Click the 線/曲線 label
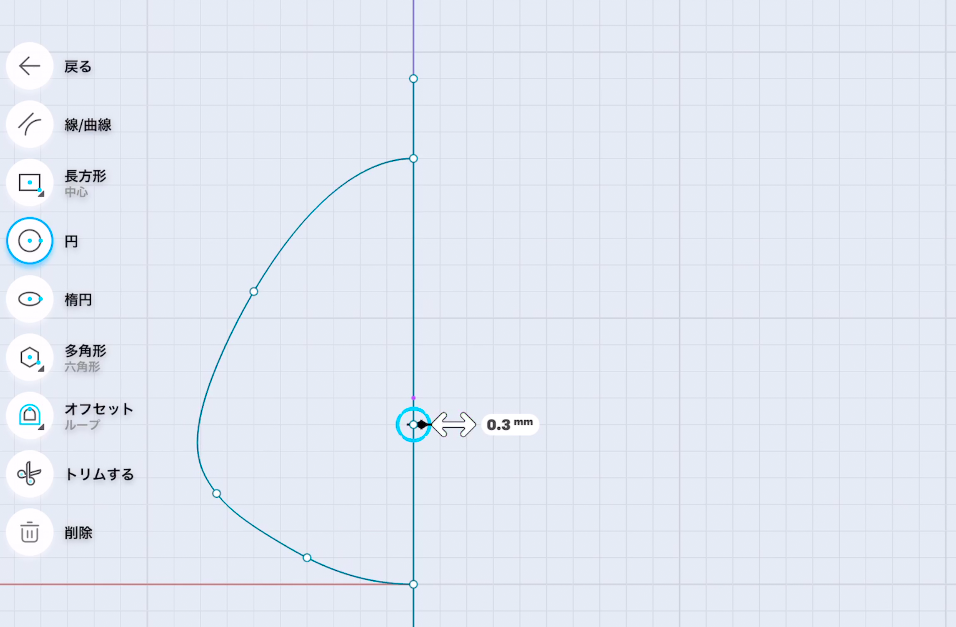The height and width of the screenshot is (627, 956). (x=88, y=125)
